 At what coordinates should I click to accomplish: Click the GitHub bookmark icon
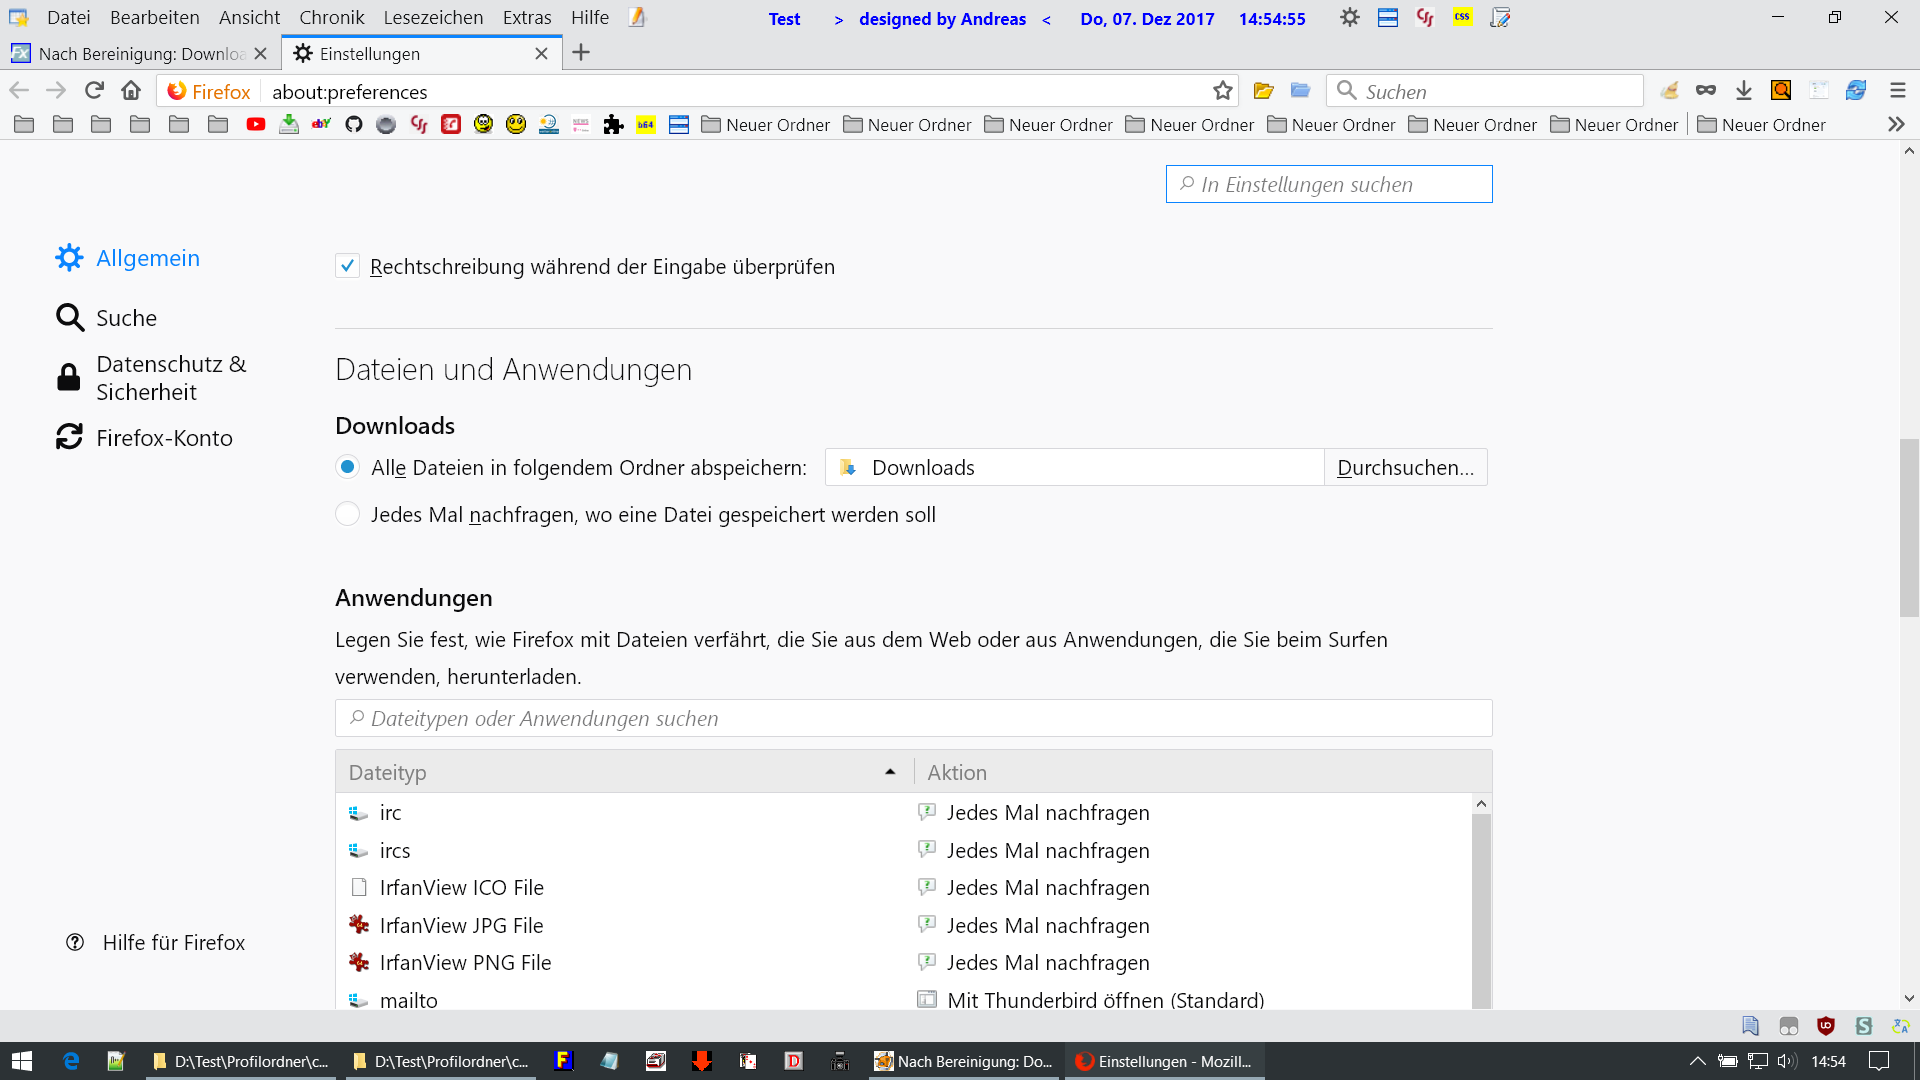pyautogui.click(x=354, y=125)
